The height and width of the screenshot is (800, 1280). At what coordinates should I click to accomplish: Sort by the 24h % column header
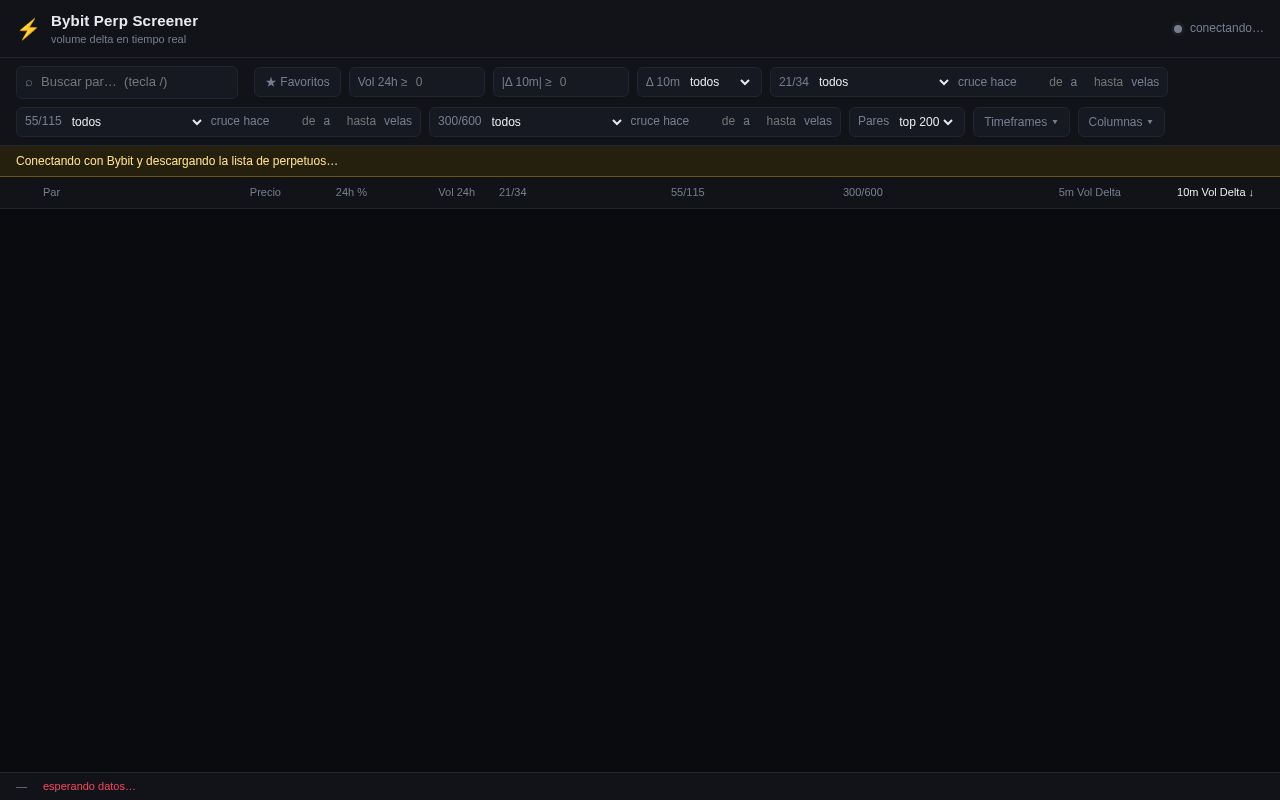coord(351,192)
